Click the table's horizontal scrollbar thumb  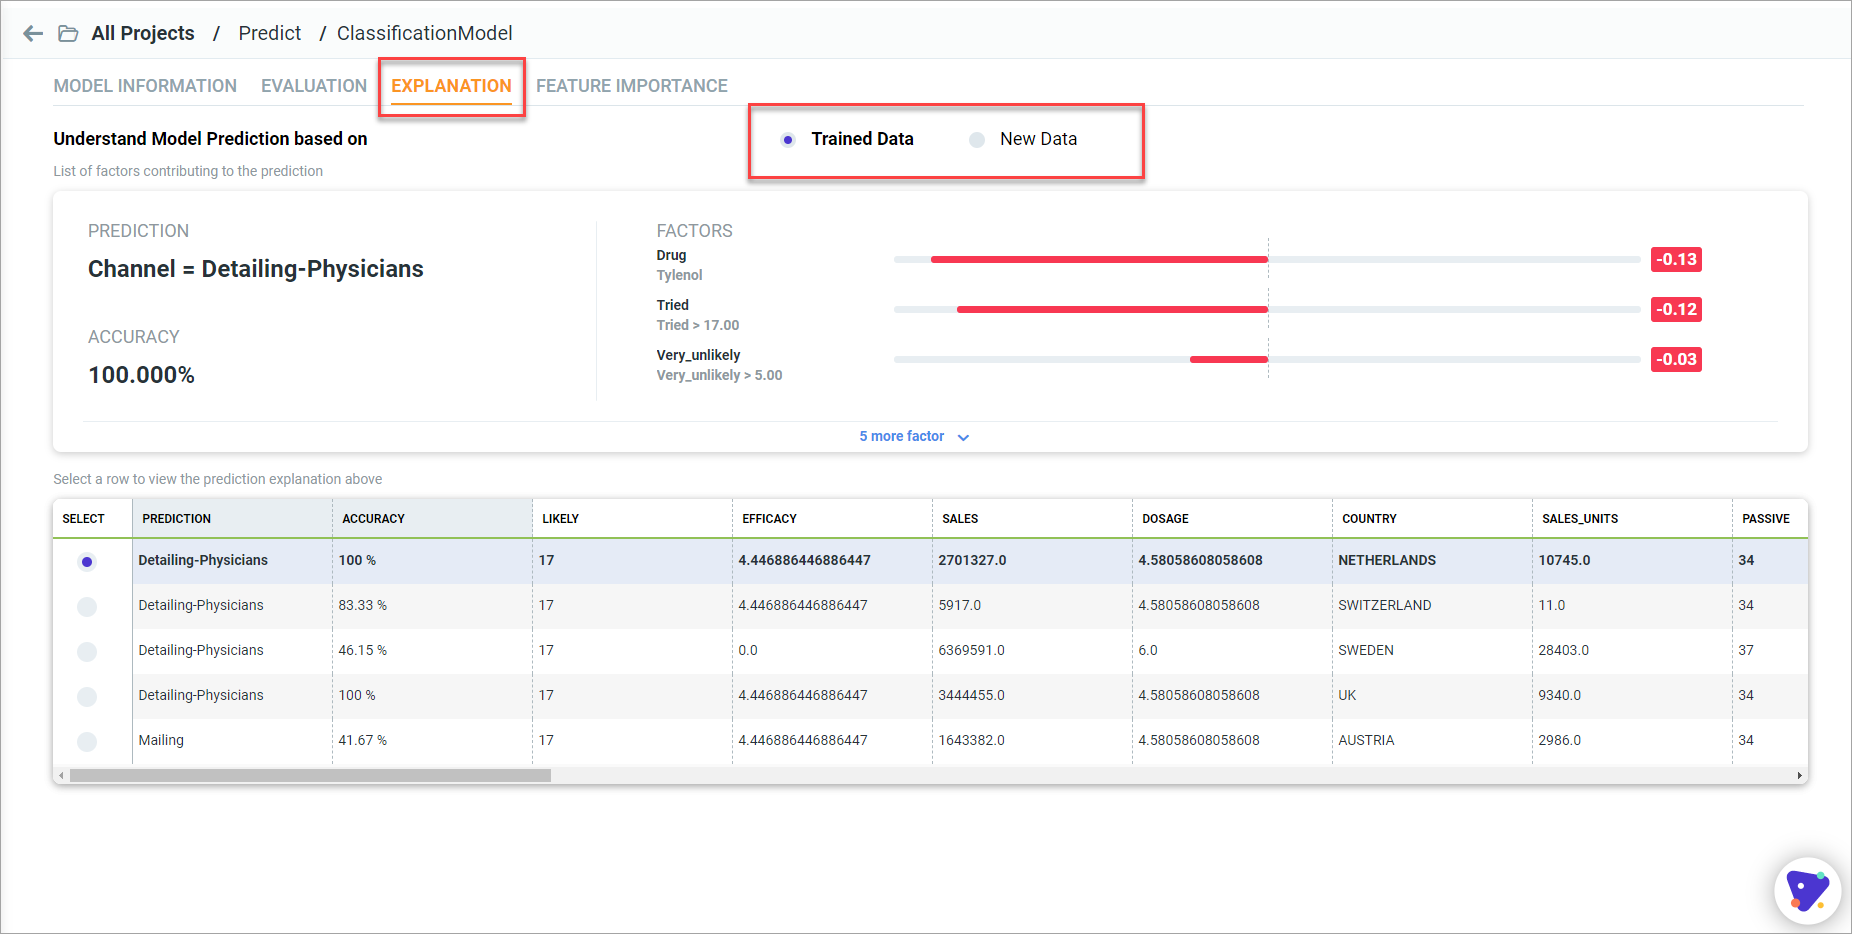click(x=310, y=775)
